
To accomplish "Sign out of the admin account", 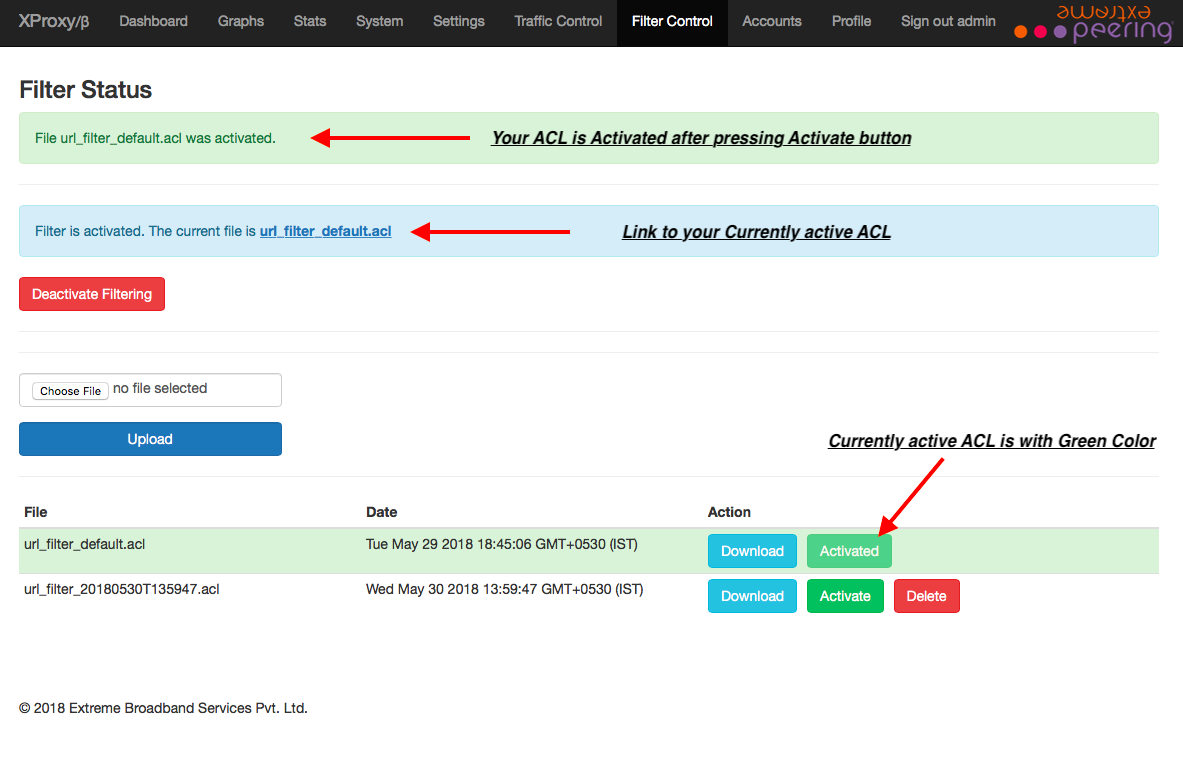I will 947,21.
